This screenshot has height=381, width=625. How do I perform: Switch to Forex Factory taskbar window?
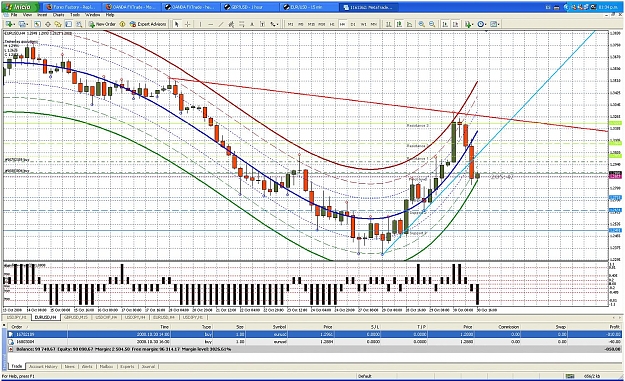point(71,7)
